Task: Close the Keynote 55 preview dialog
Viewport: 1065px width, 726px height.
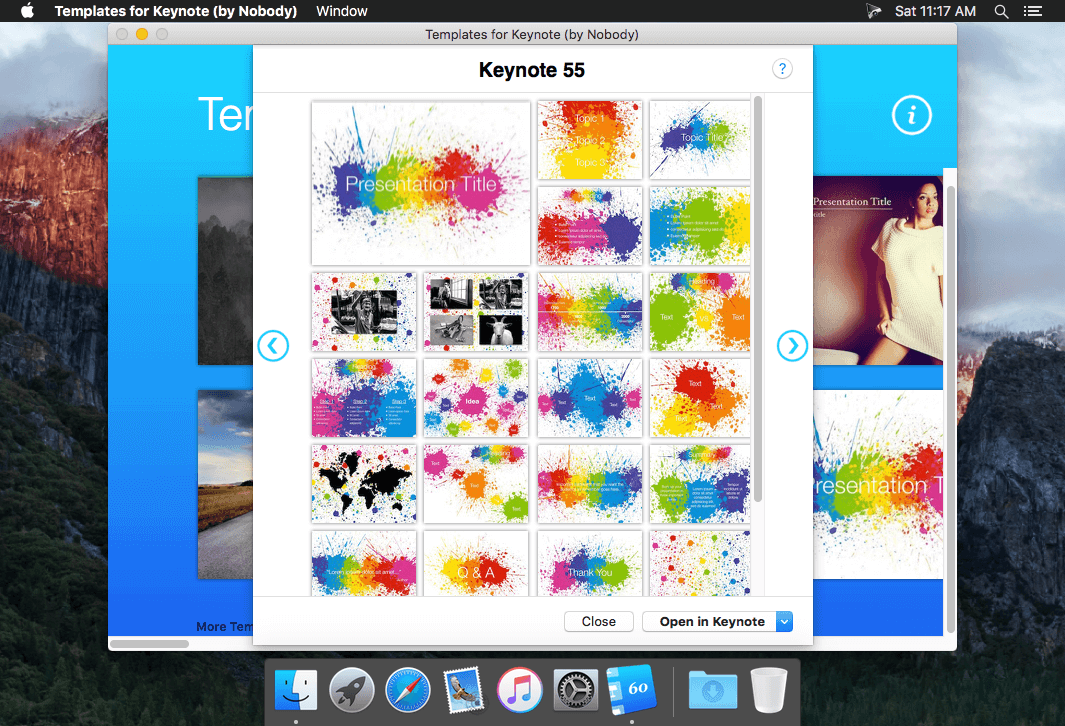Action: point(598,621)
